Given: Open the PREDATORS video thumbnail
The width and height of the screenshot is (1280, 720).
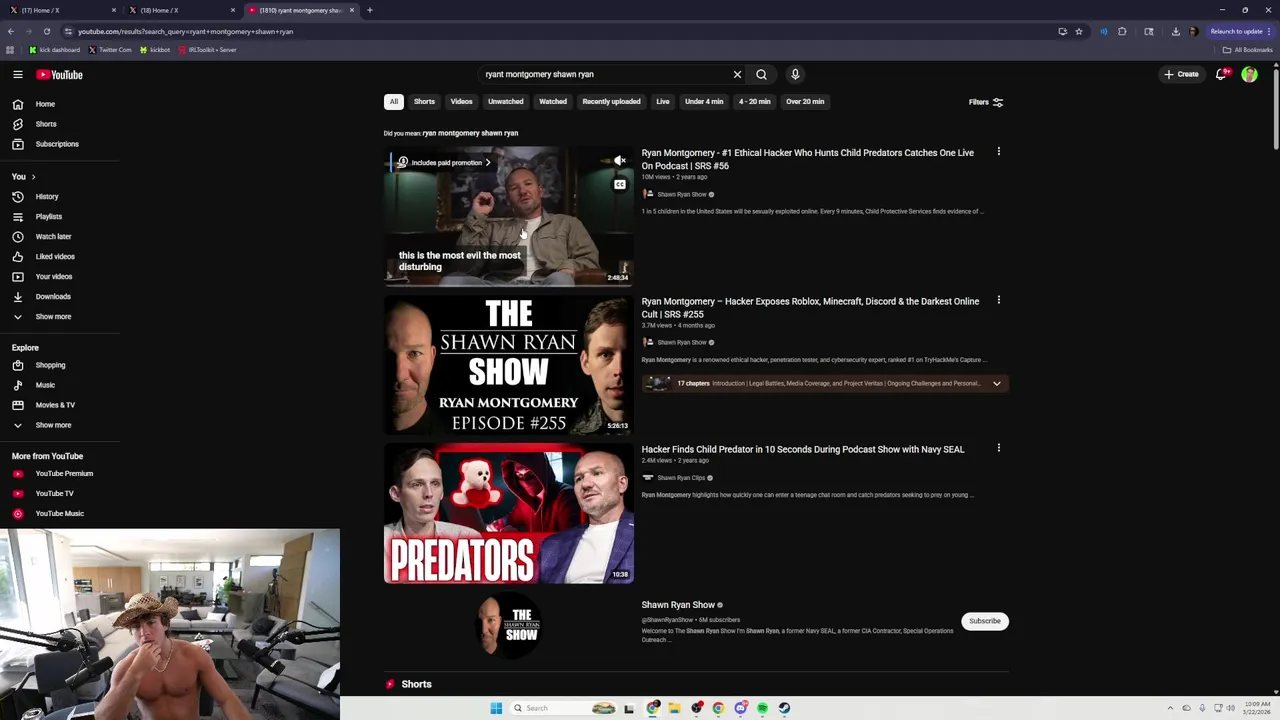Looking at the screenshot, I should coord(508,513).
